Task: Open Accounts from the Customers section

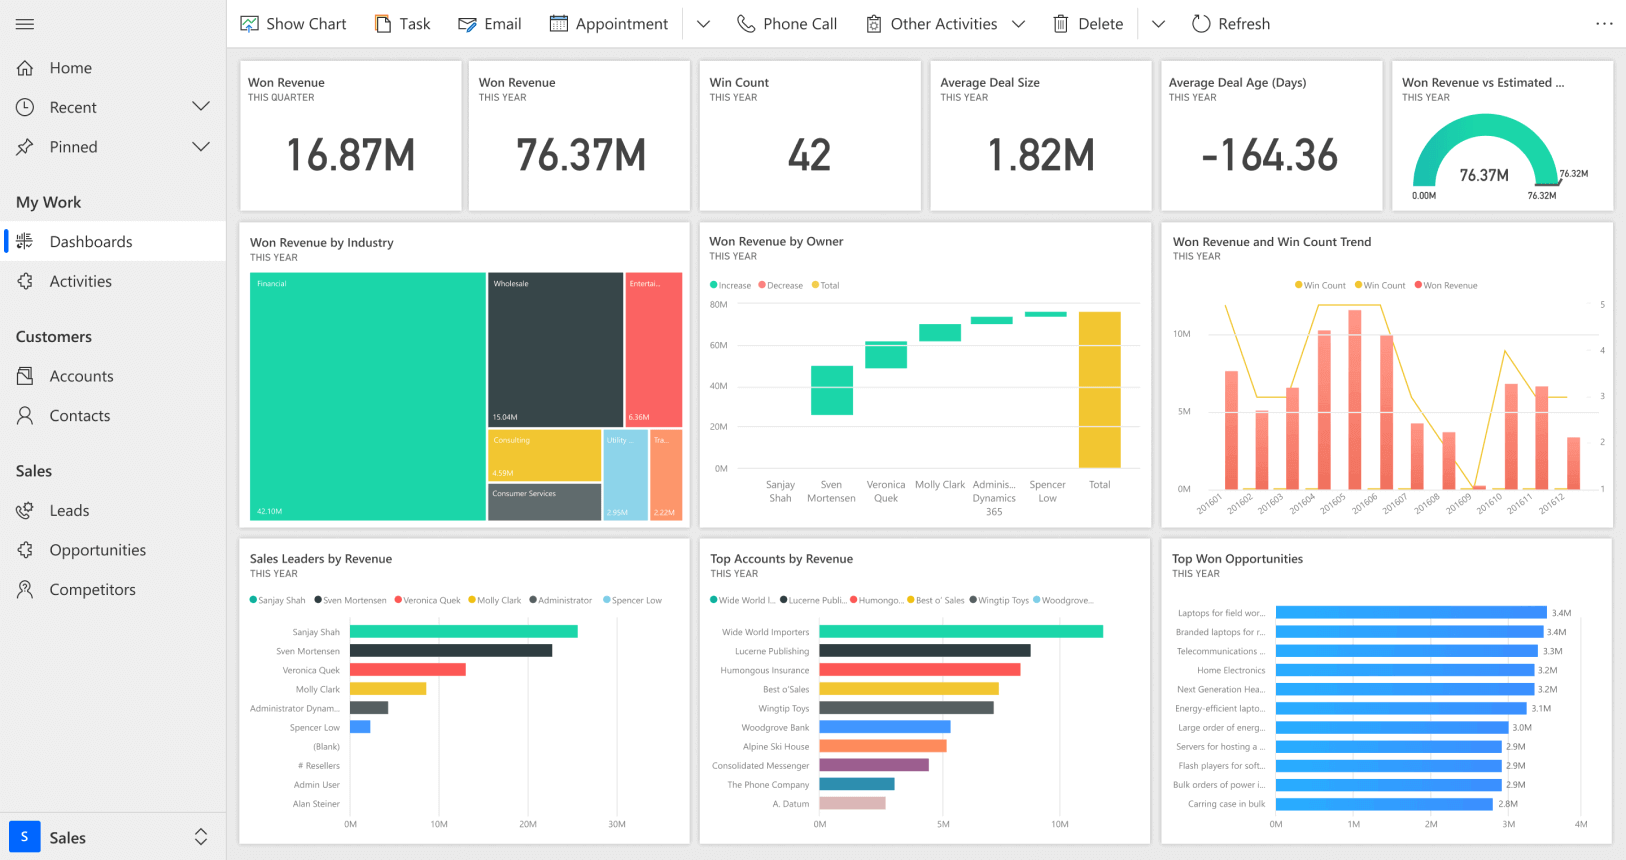Action: [x=82, y=376]
